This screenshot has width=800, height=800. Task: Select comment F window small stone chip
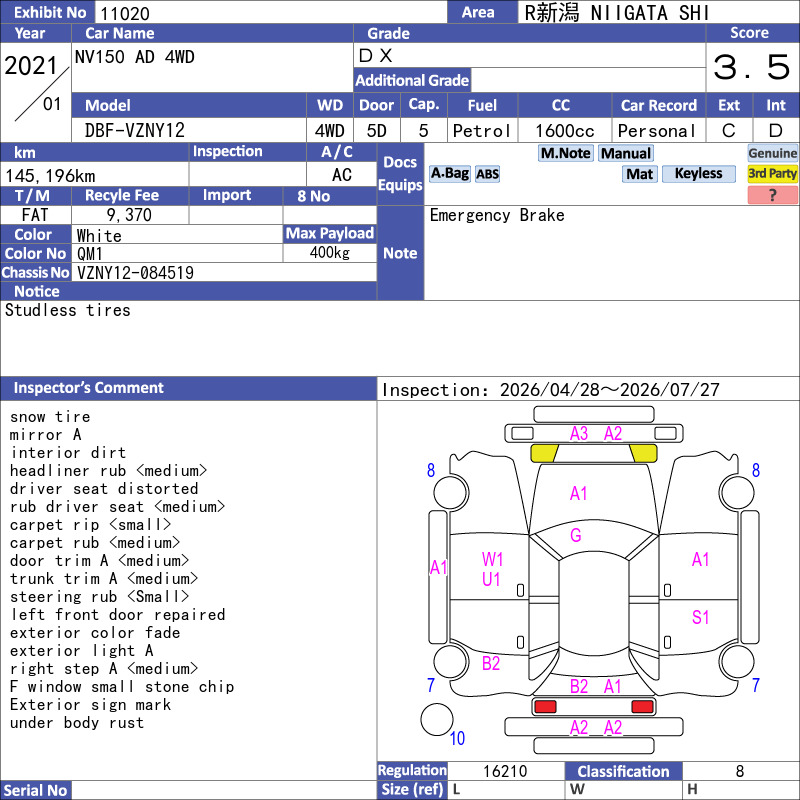pyautogui.click(x=122, y=687)
